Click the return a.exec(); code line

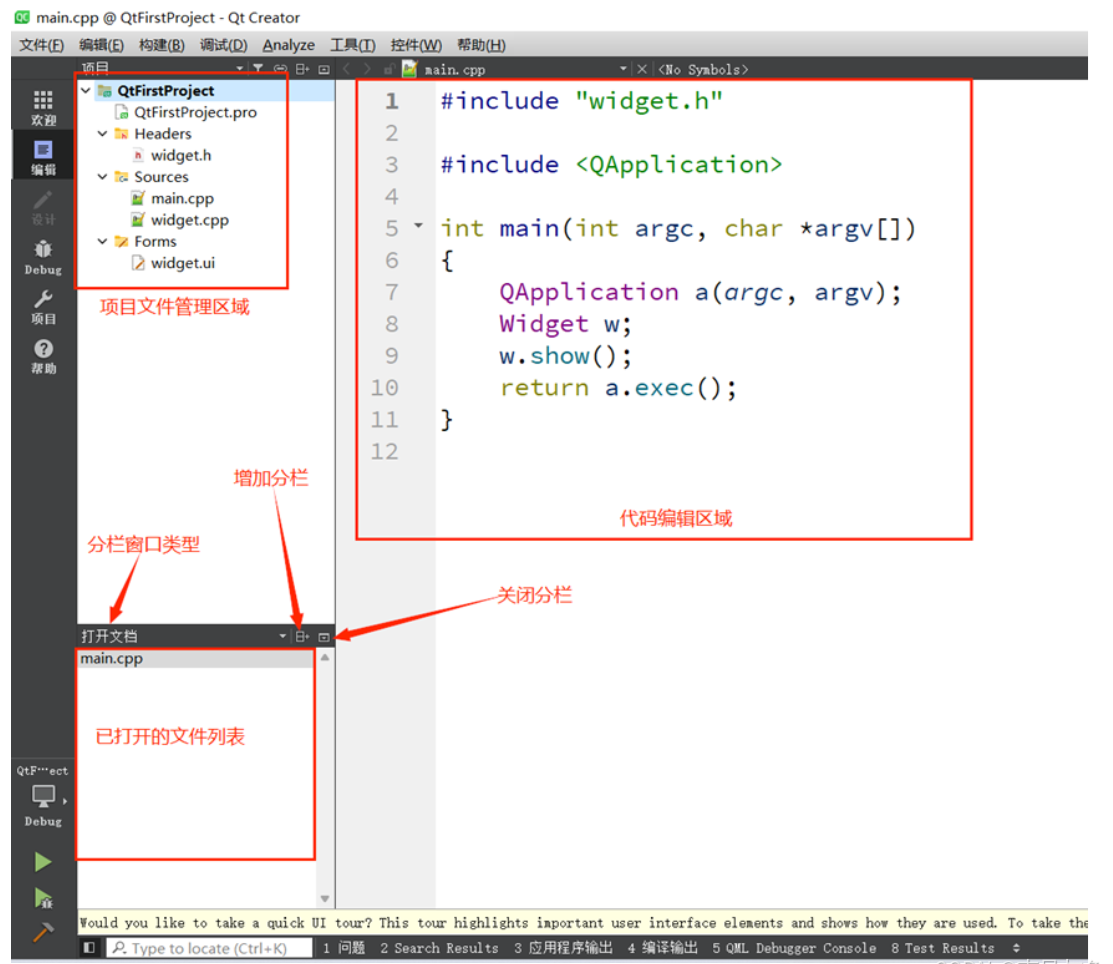[x=618, y=388]
